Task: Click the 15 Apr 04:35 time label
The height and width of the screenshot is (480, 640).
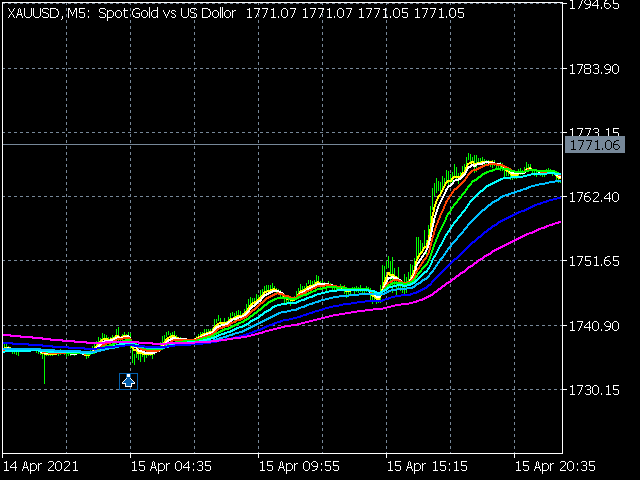Action: [x=171, y=466]
